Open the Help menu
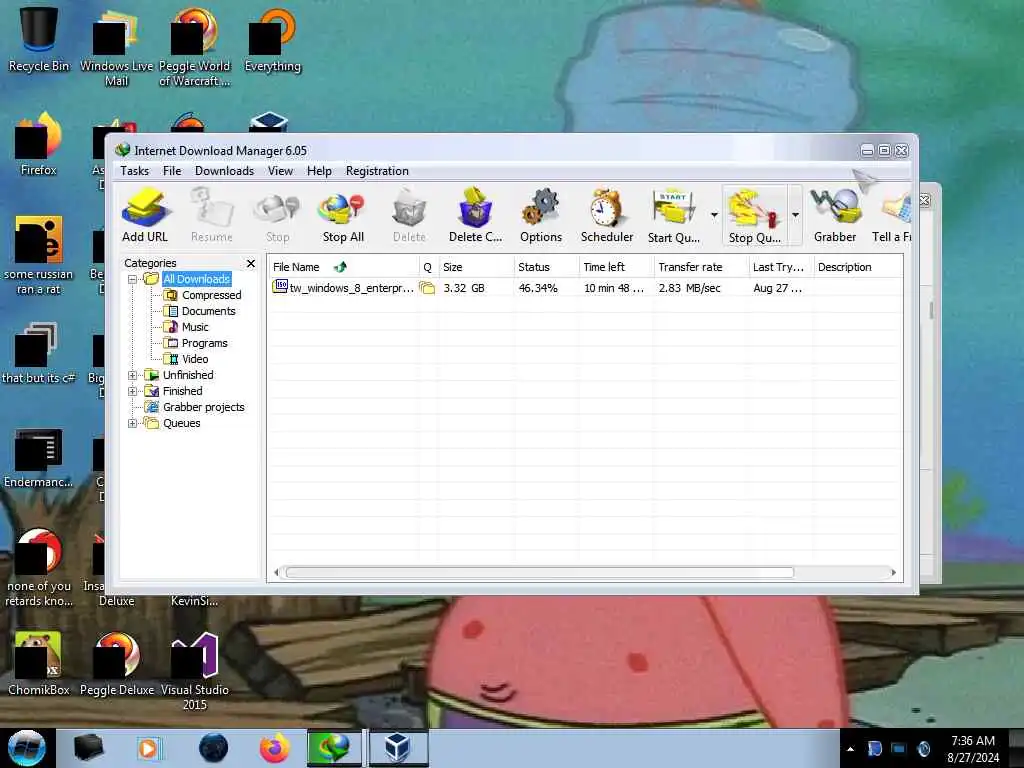The image size is (1024, 768). point(319,171)
